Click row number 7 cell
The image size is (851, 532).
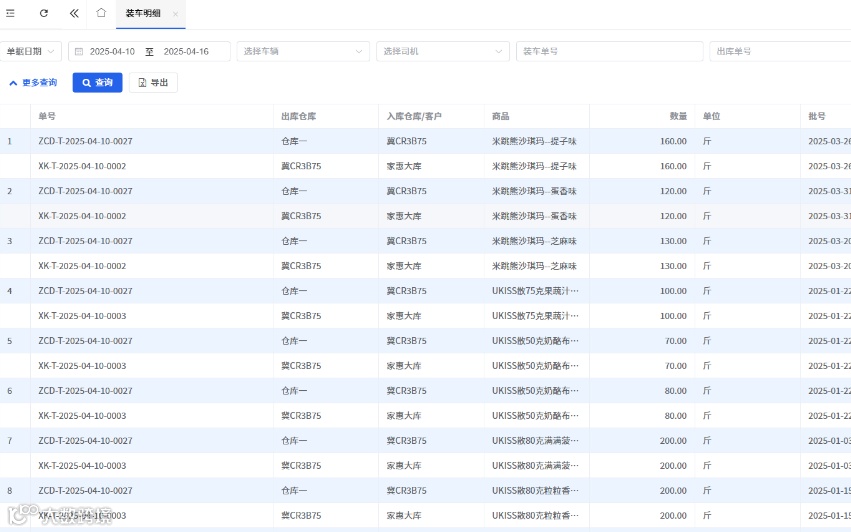9,441
